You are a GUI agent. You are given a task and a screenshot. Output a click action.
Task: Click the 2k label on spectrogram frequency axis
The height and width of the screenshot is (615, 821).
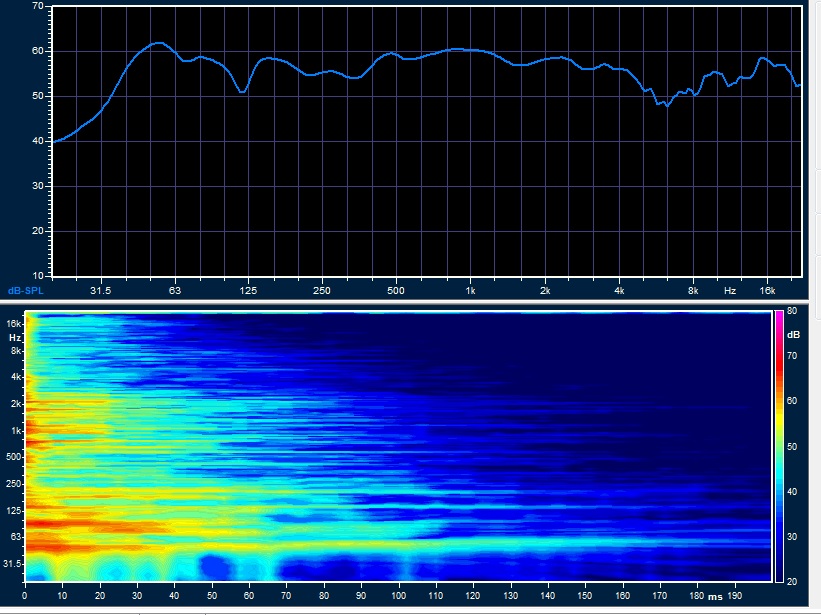pyautogui.click(x=16, y=404)
